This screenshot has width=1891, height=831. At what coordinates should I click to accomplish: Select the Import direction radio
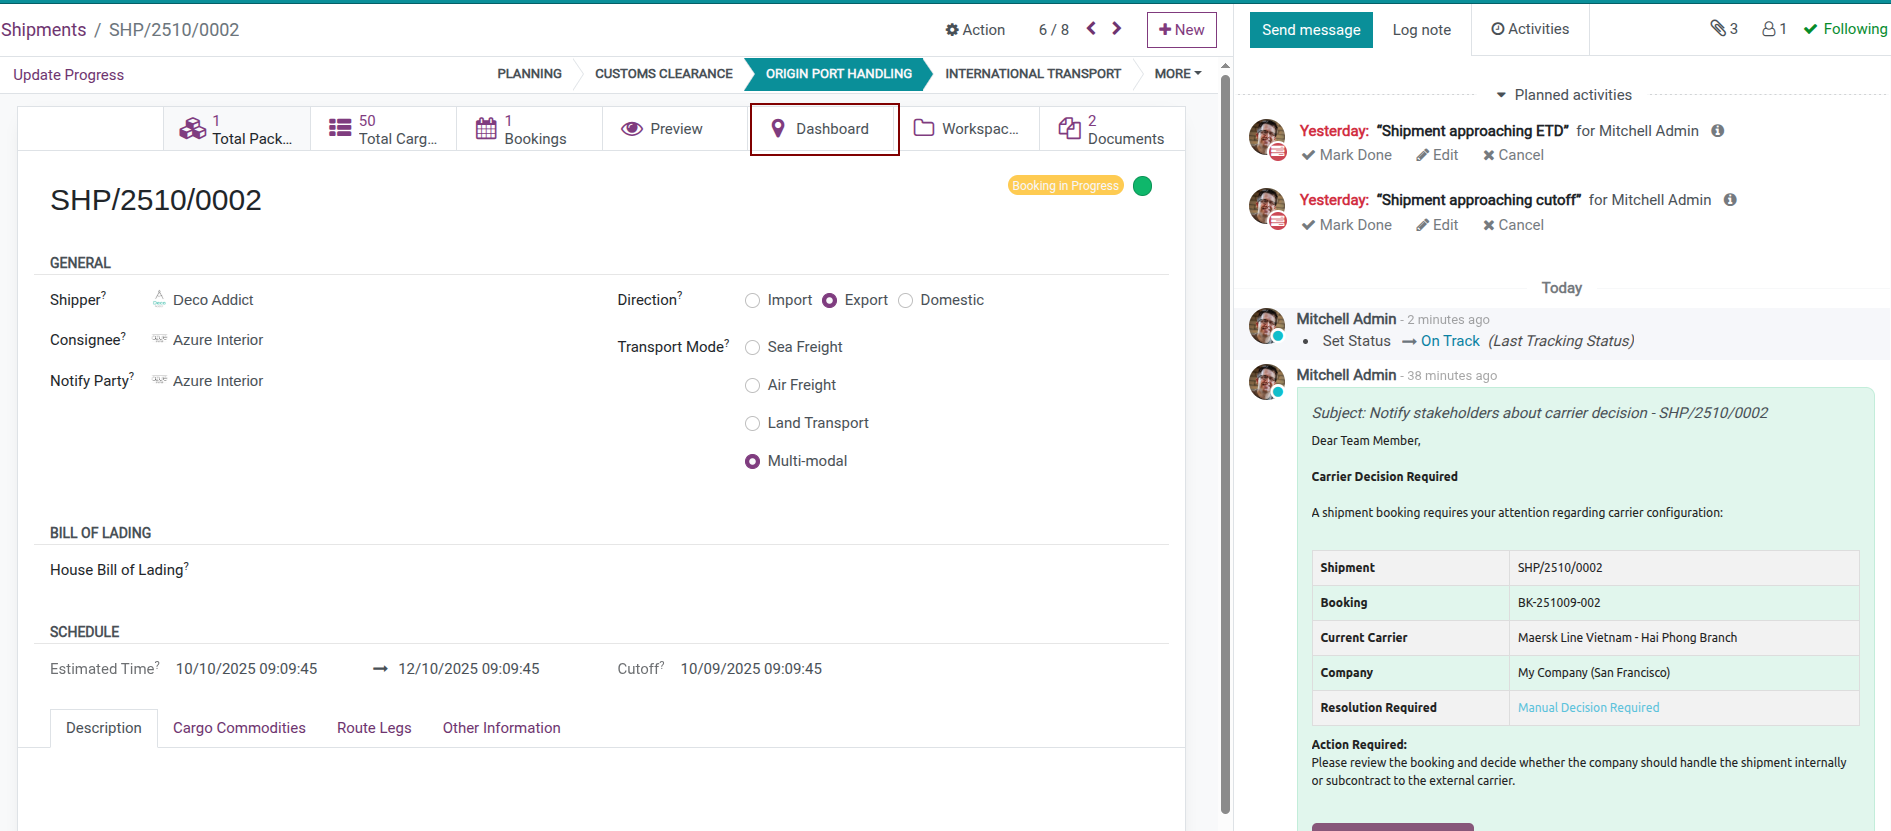753,301
